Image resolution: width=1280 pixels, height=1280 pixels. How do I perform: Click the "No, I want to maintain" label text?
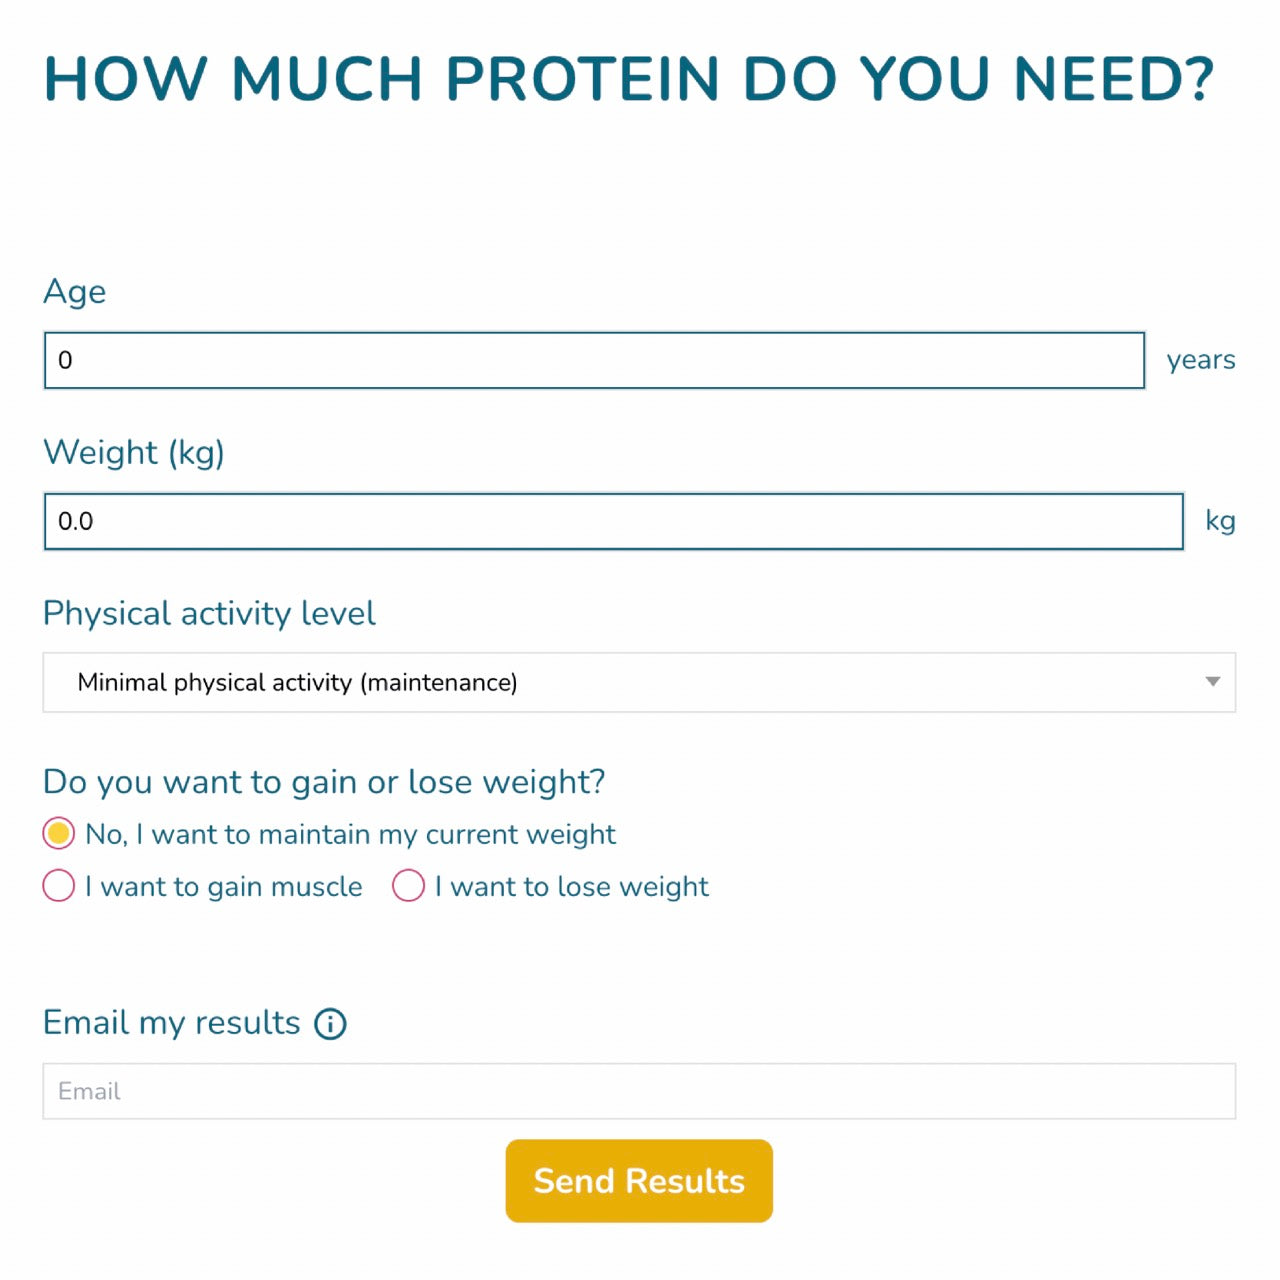pyautogui.click(x=350, y=834)
